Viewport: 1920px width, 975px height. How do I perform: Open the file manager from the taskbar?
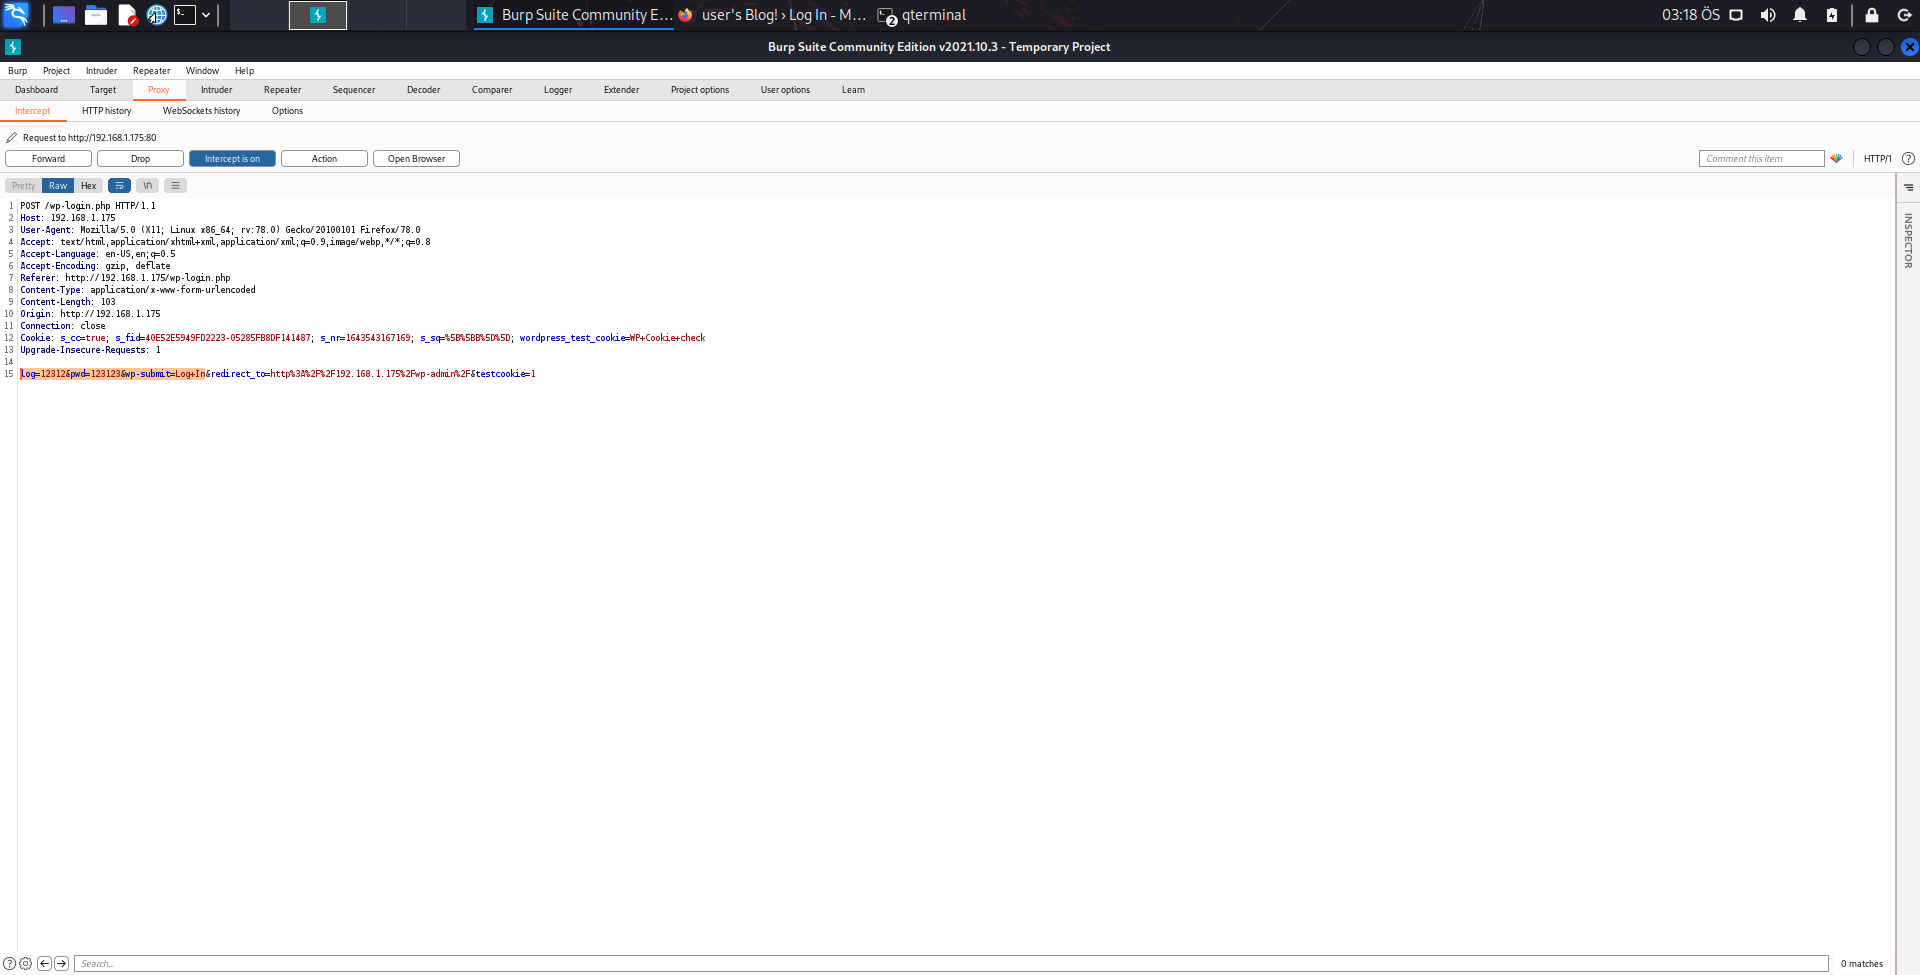pos(96,15)
